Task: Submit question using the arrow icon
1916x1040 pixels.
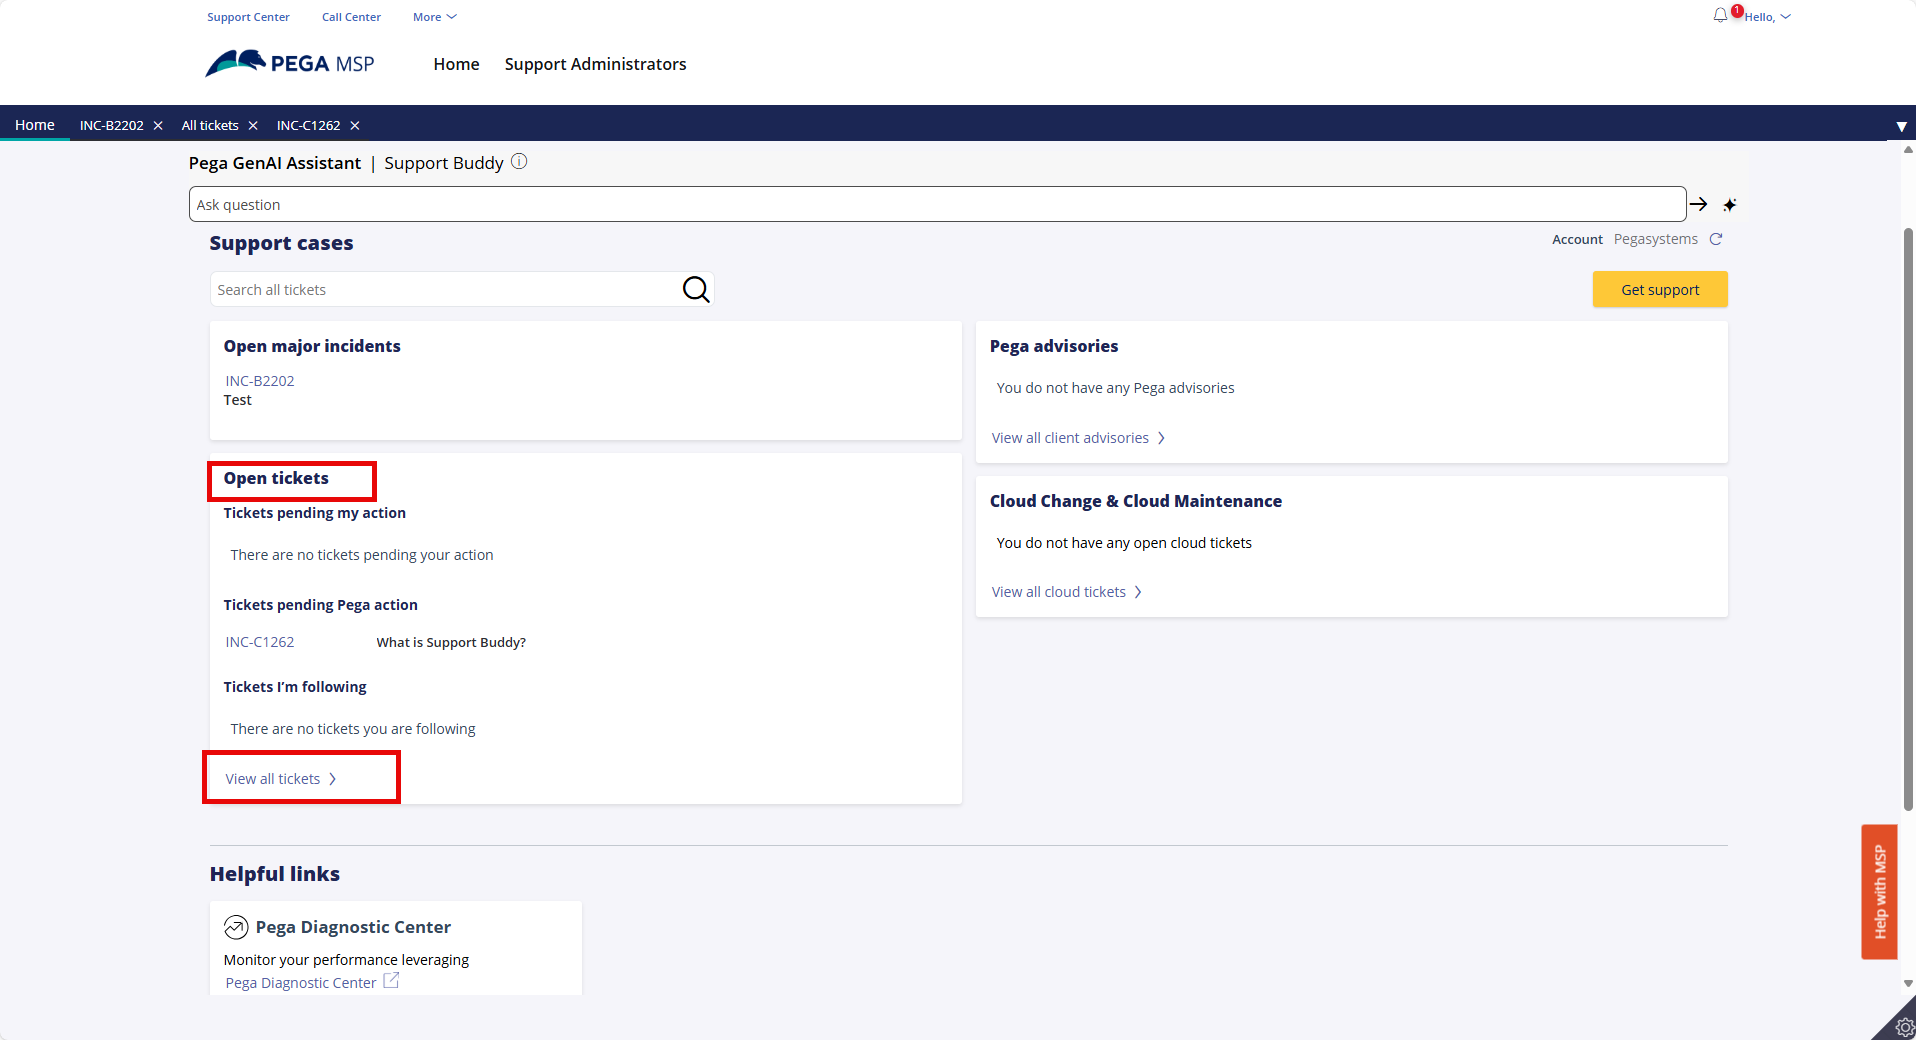Action: pos(1698,203)
